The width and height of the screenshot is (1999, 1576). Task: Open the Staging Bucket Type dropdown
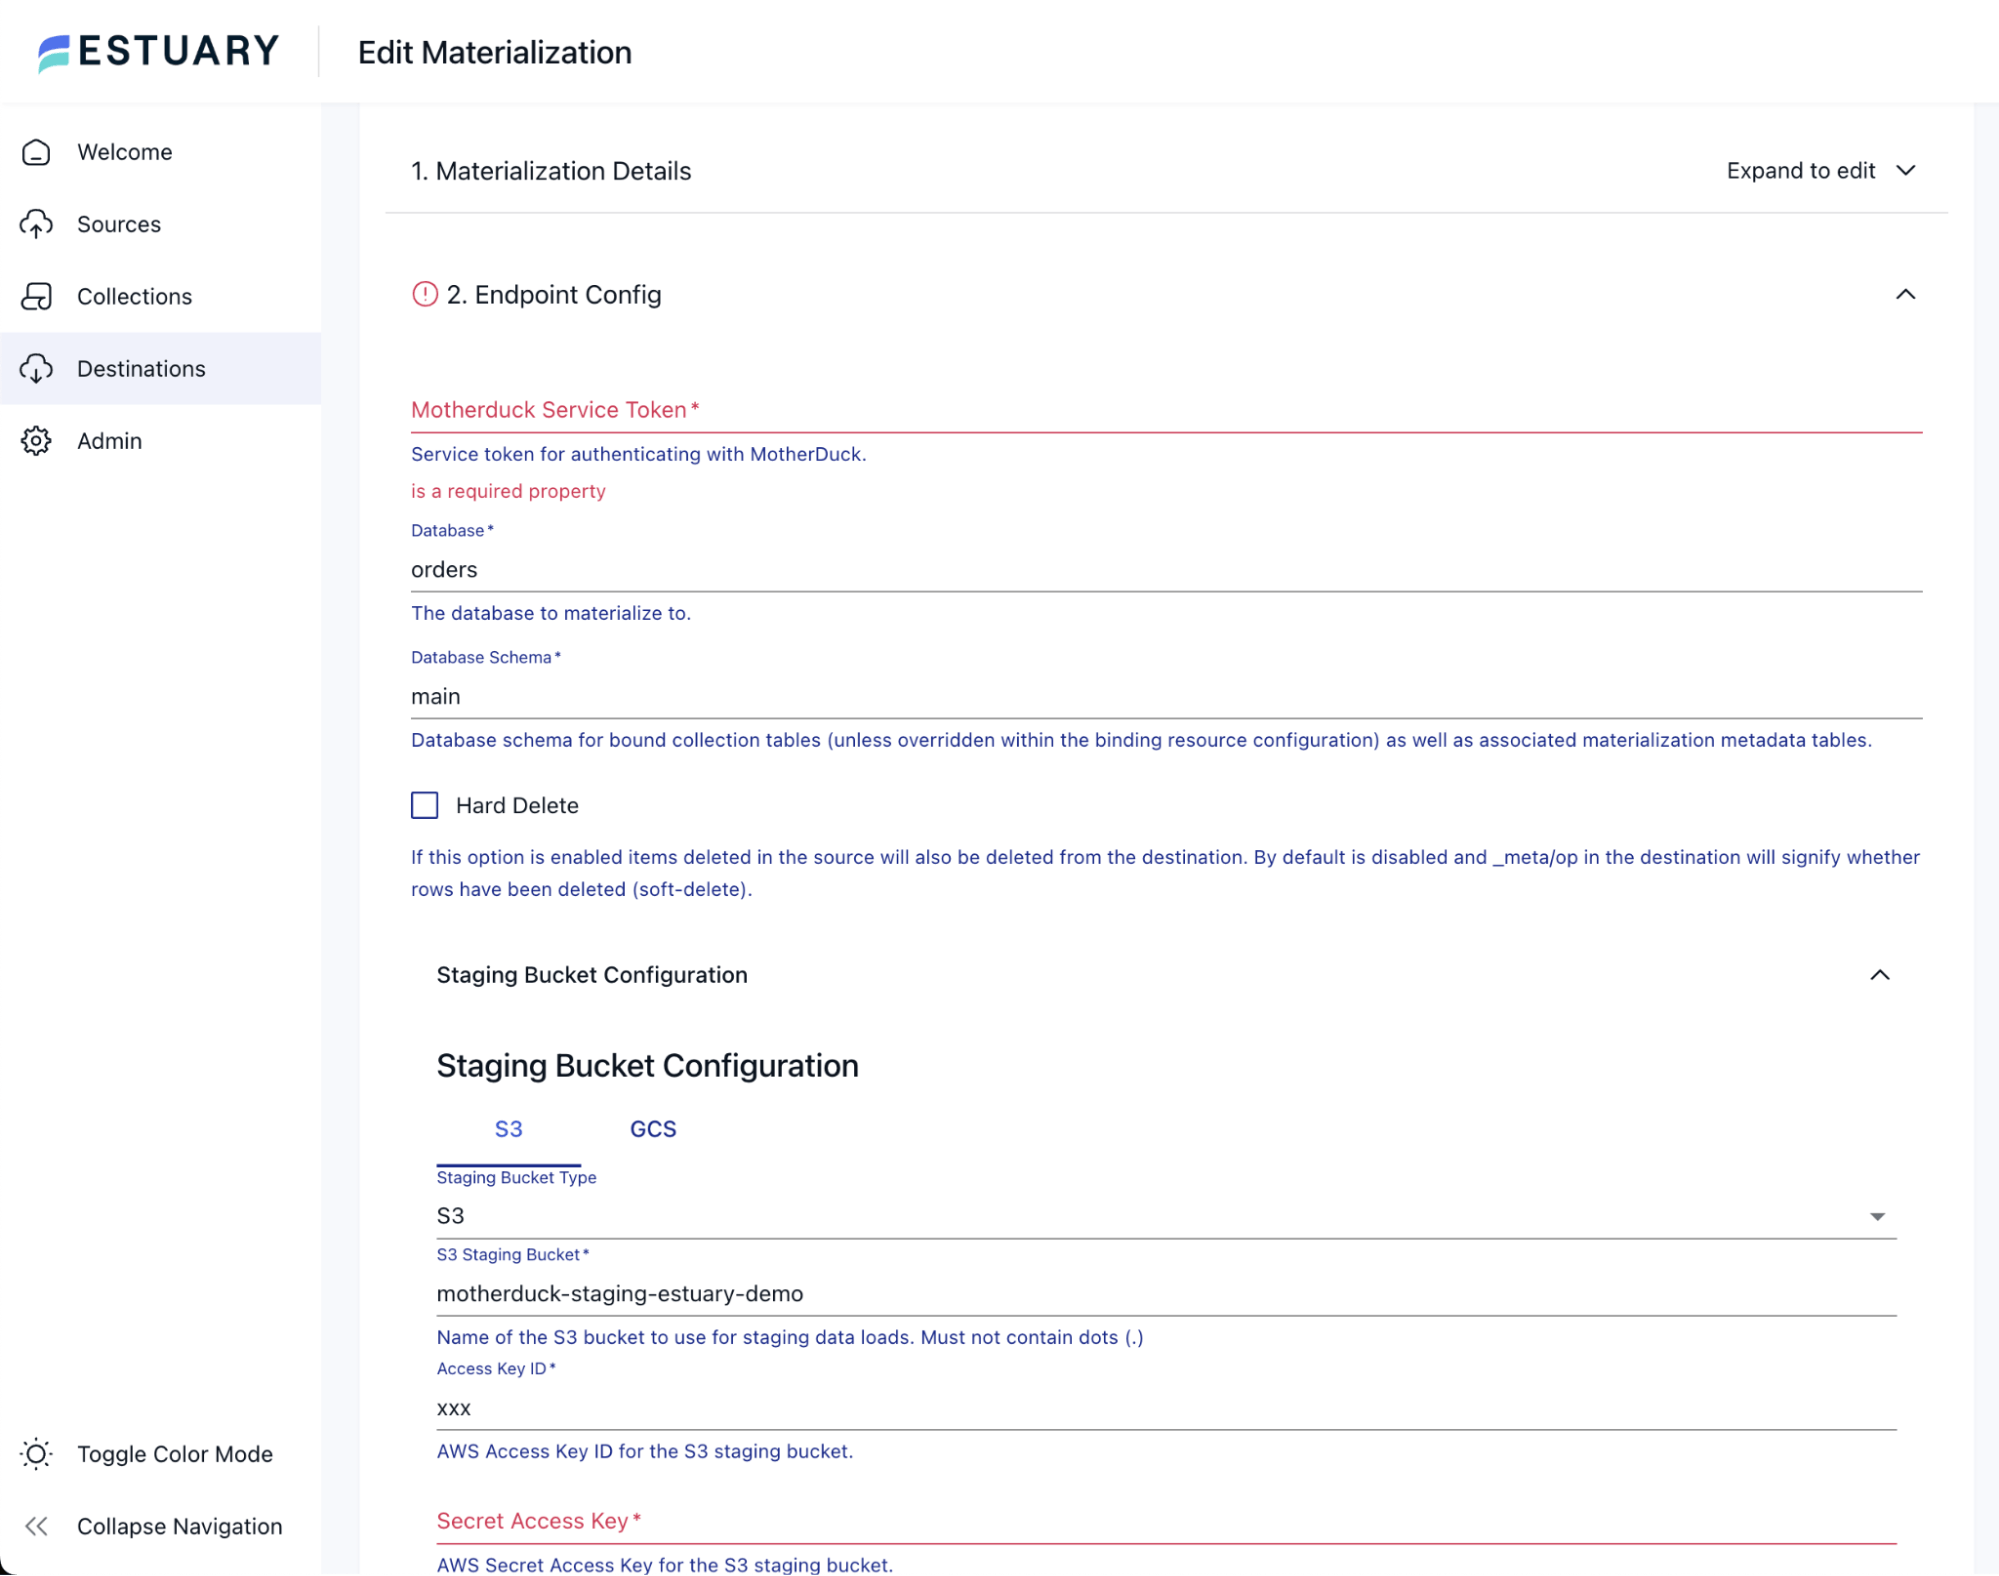point(1166,1217)
